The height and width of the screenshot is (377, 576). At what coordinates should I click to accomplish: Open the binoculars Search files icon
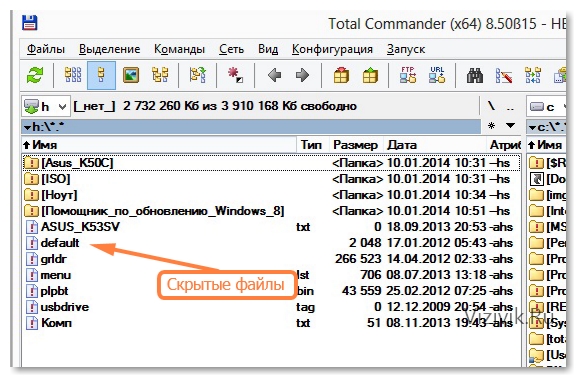click(x=475, y=76)
